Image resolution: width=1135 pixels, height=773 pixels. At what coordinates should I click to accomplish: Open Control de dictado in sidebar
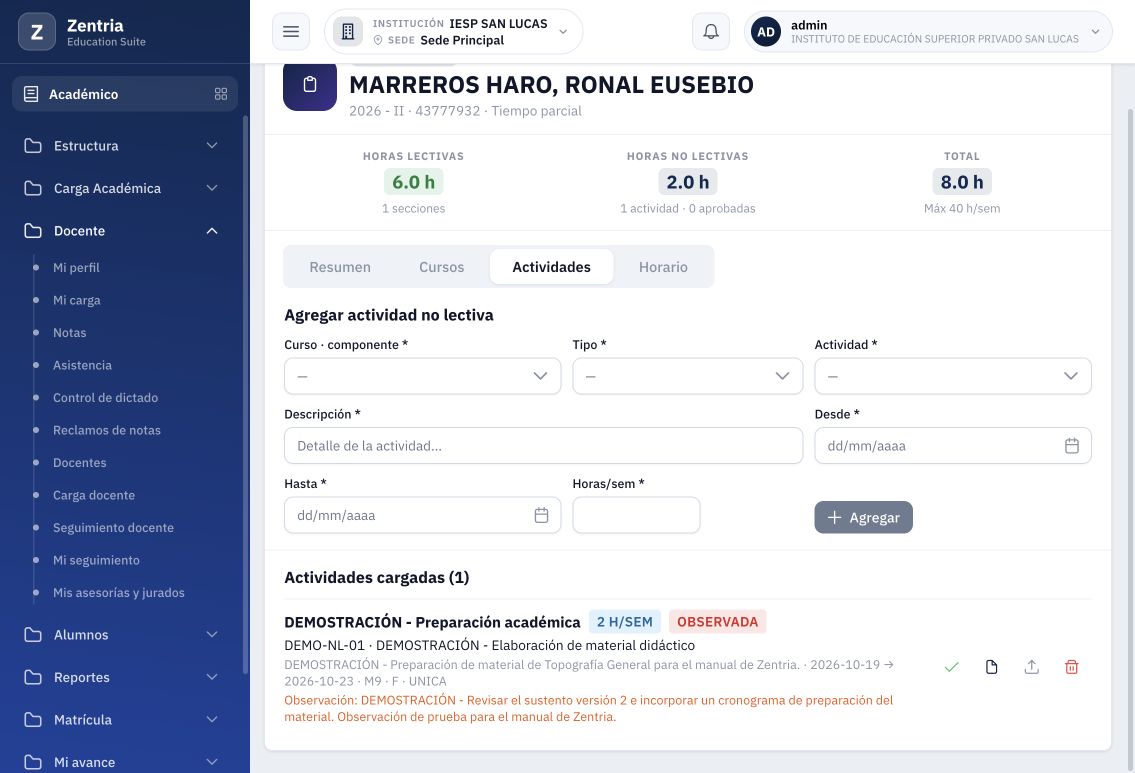pyautogui.click(x=106, y=397)
